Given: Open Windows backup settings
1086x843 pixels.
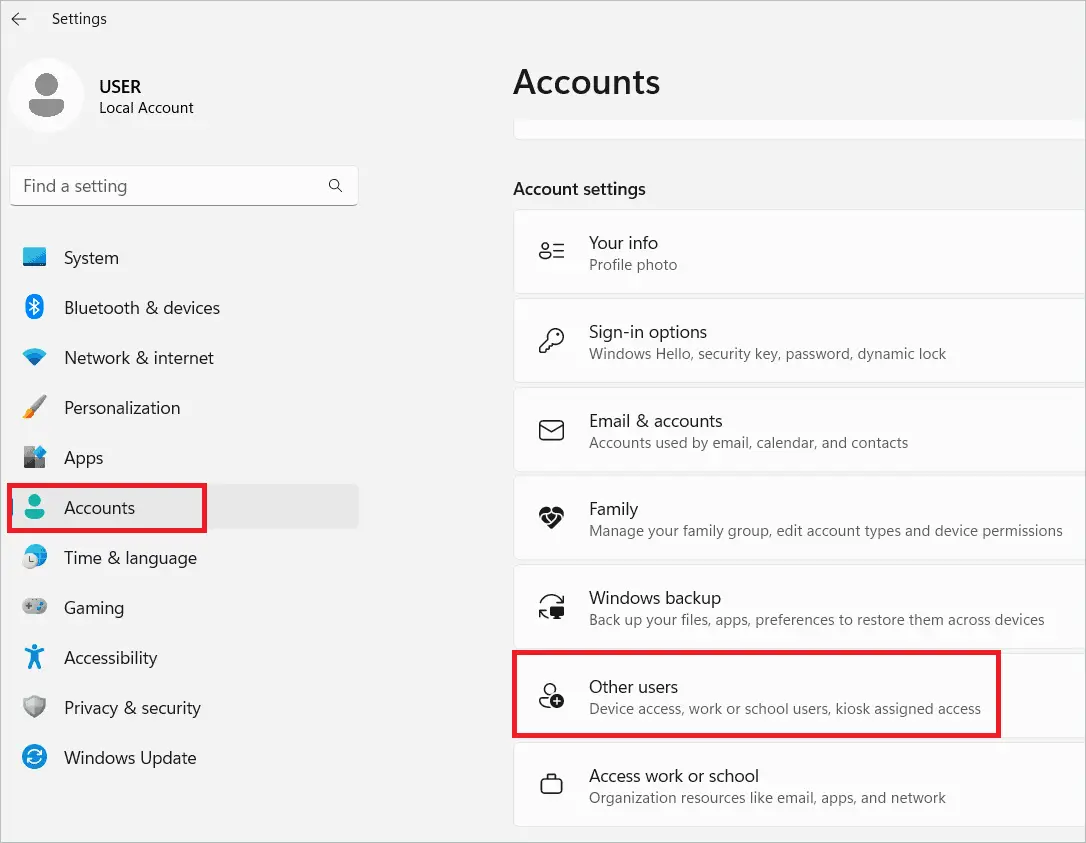Looking at the screenshot, I should pyautogui.click(x=799, y=607).
